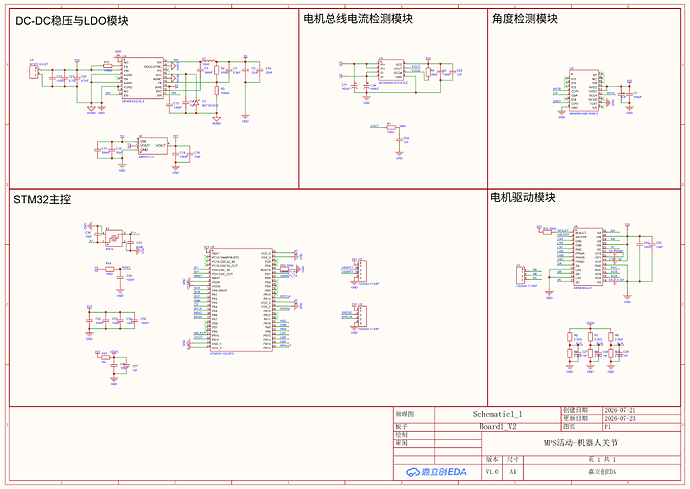
Task: Select the large STM32 microcontroller symbol
Action: pos(242,300)
